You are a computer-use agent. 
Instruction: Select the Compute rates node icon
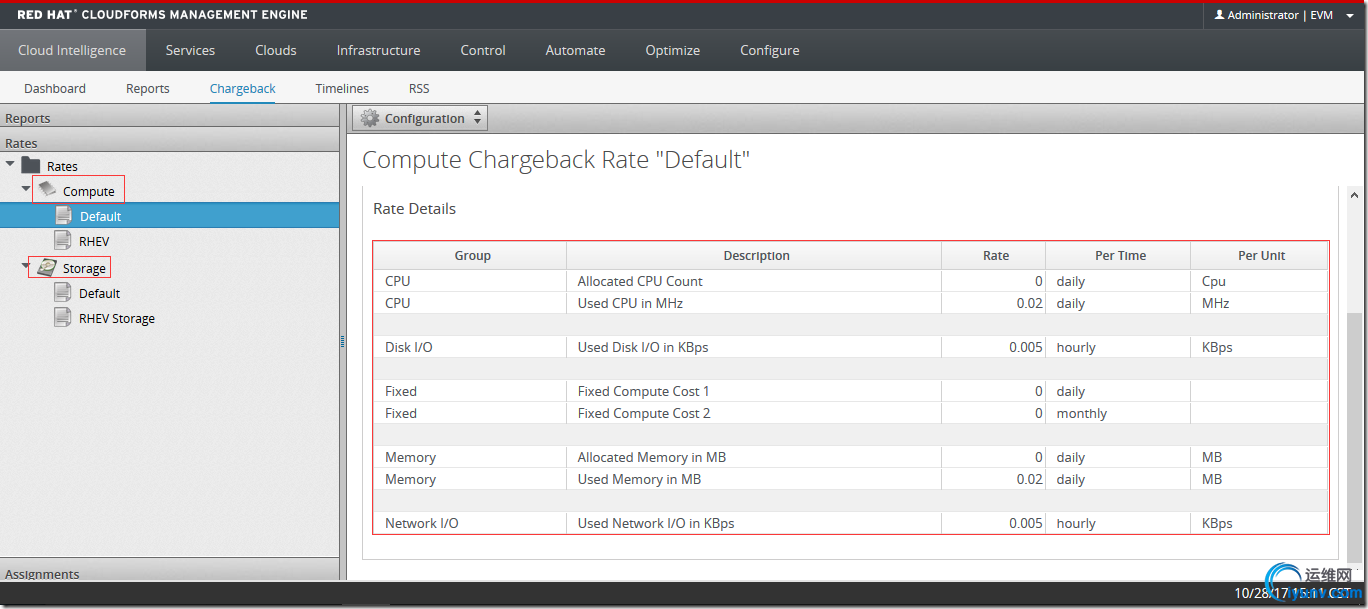48,189
